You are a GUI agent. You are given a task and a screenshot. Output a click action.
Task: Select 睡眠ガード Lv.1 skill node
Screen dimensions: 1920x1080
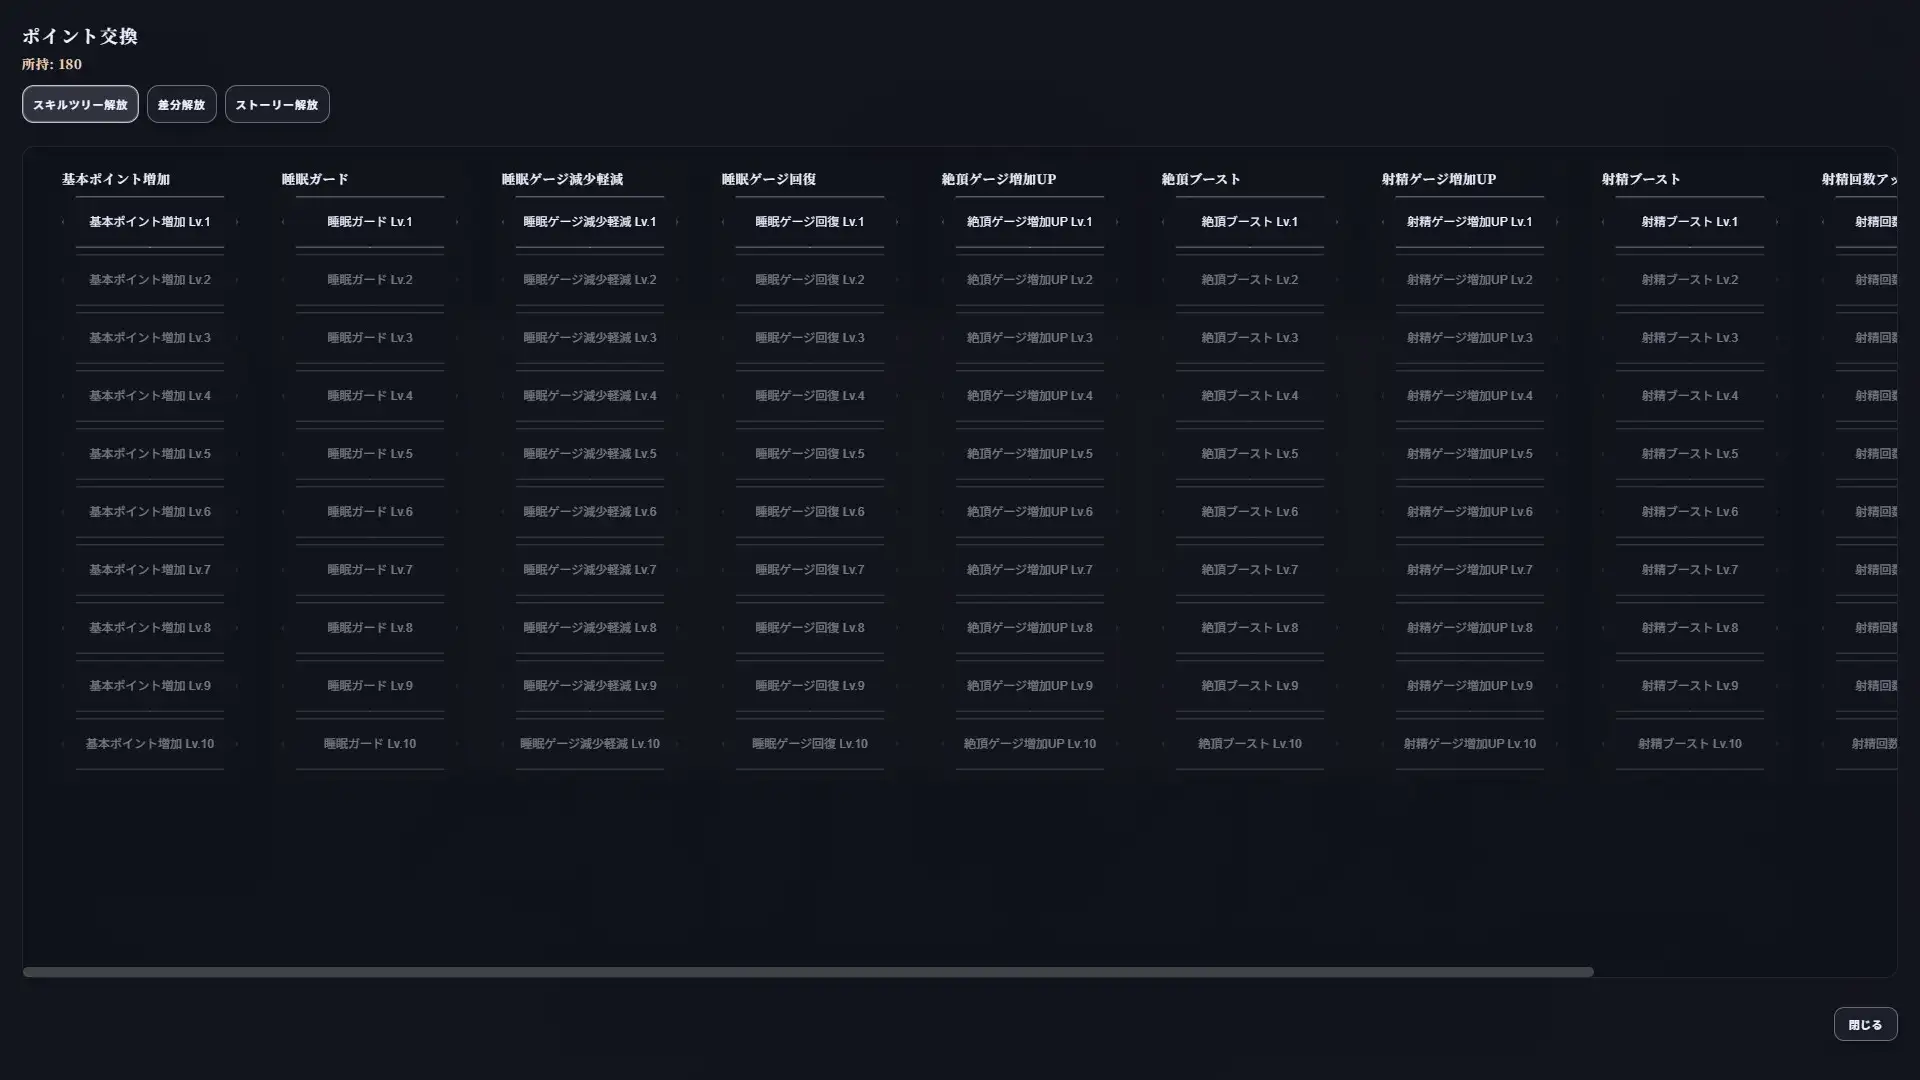pyautogui.click(x=370, y=222)
